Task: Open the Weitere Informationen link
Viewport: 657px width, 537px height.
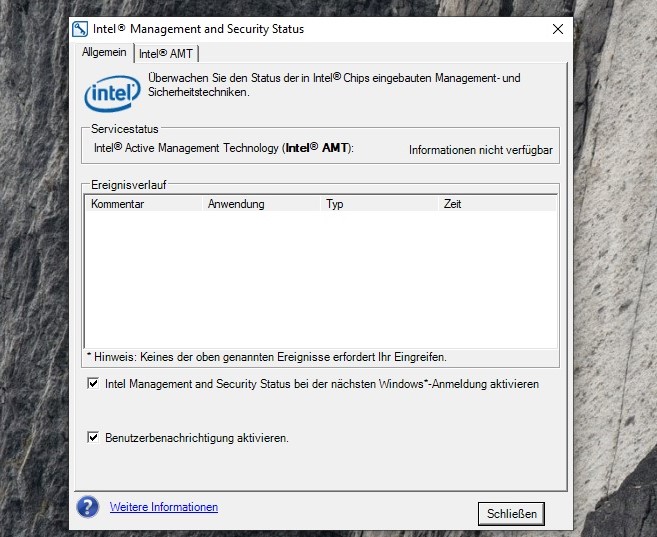Action: pos(164,507)
